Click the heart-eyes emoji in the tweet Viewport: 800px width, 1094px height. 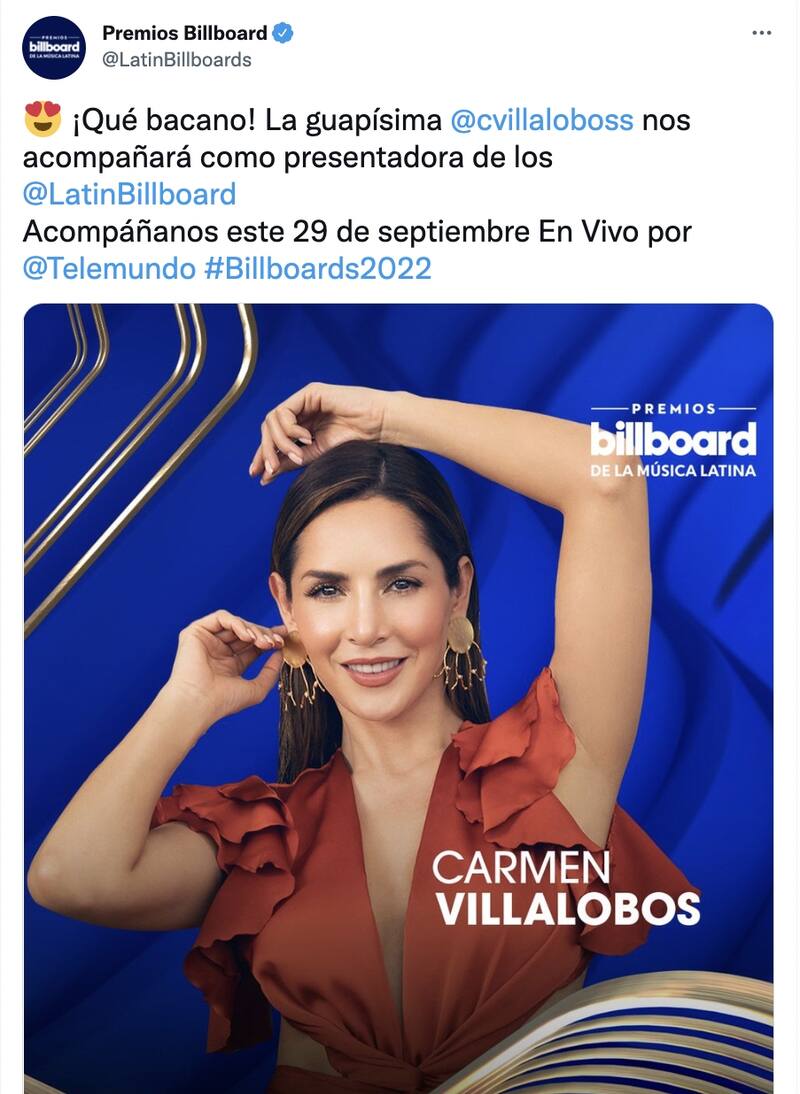(43, 119)
